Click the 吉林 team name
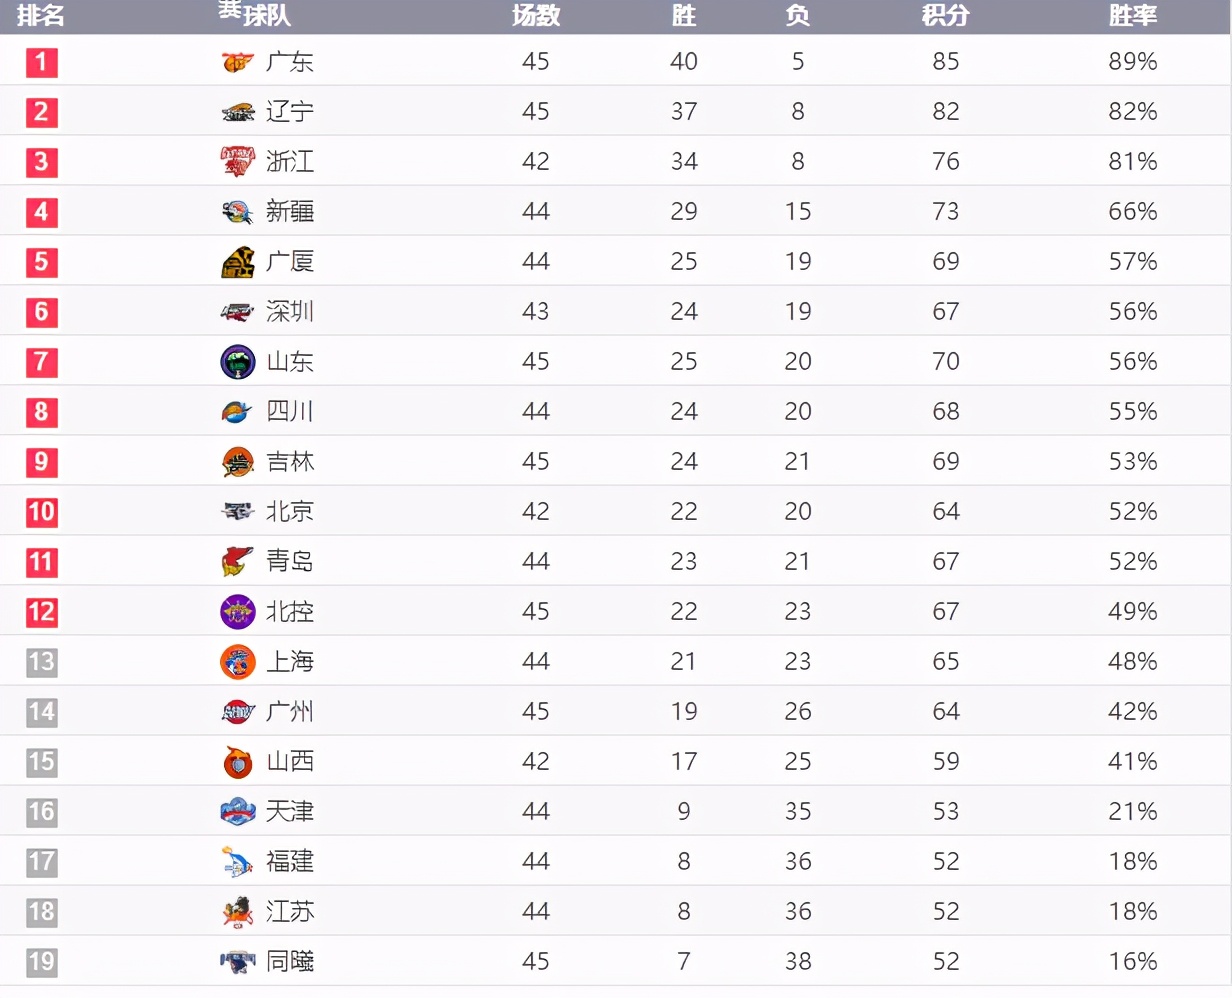This screenshot has width=1232, height=998. 290,461
